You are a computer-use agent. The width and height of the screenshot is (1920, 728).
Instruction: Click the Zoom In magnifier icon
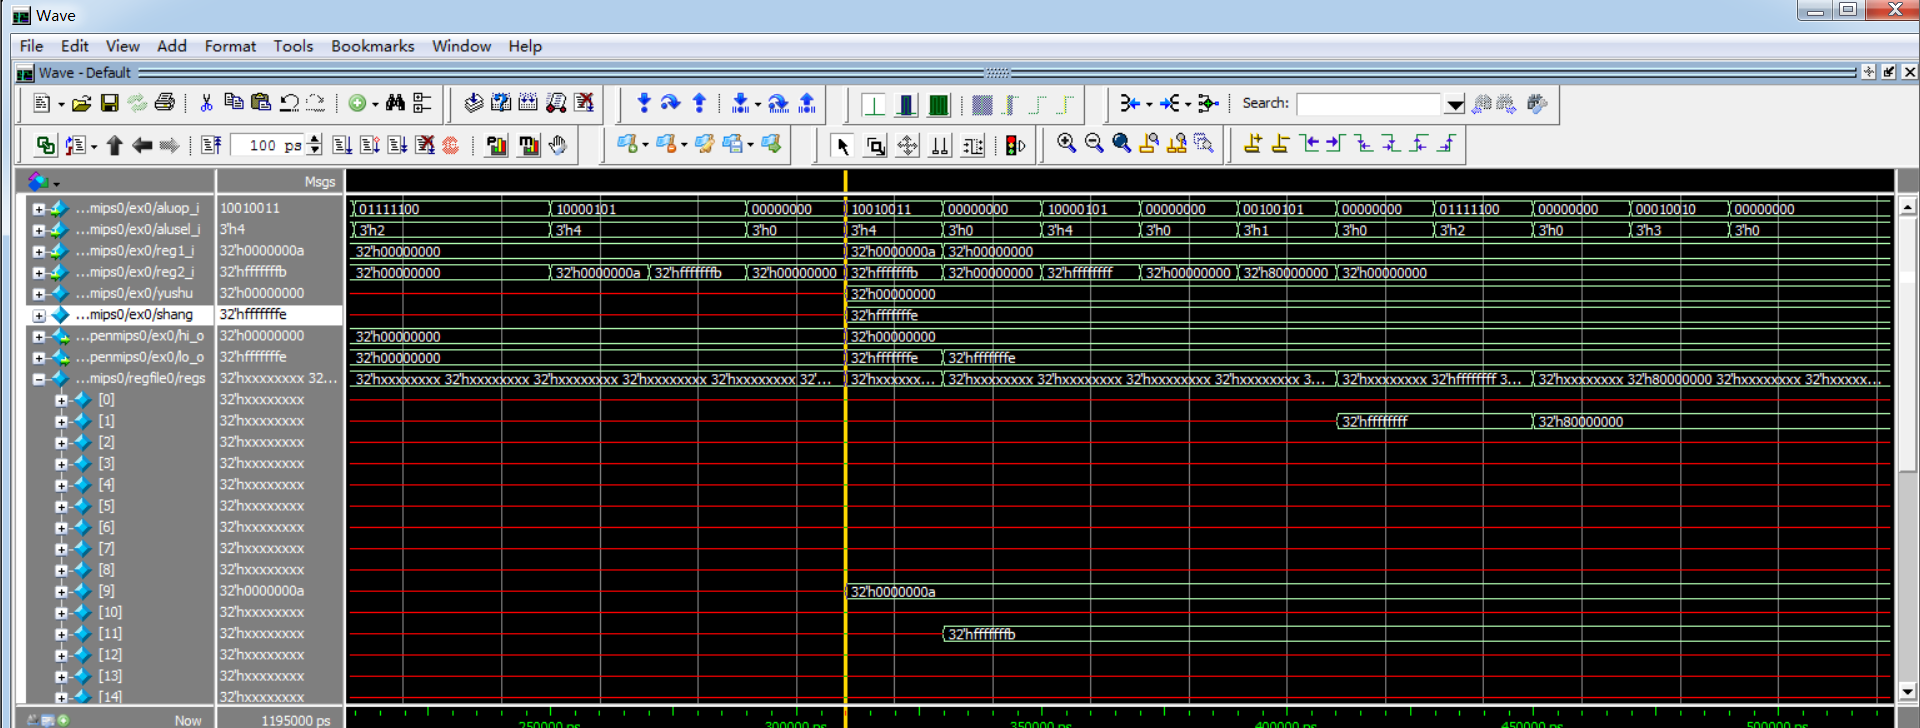1066,144
